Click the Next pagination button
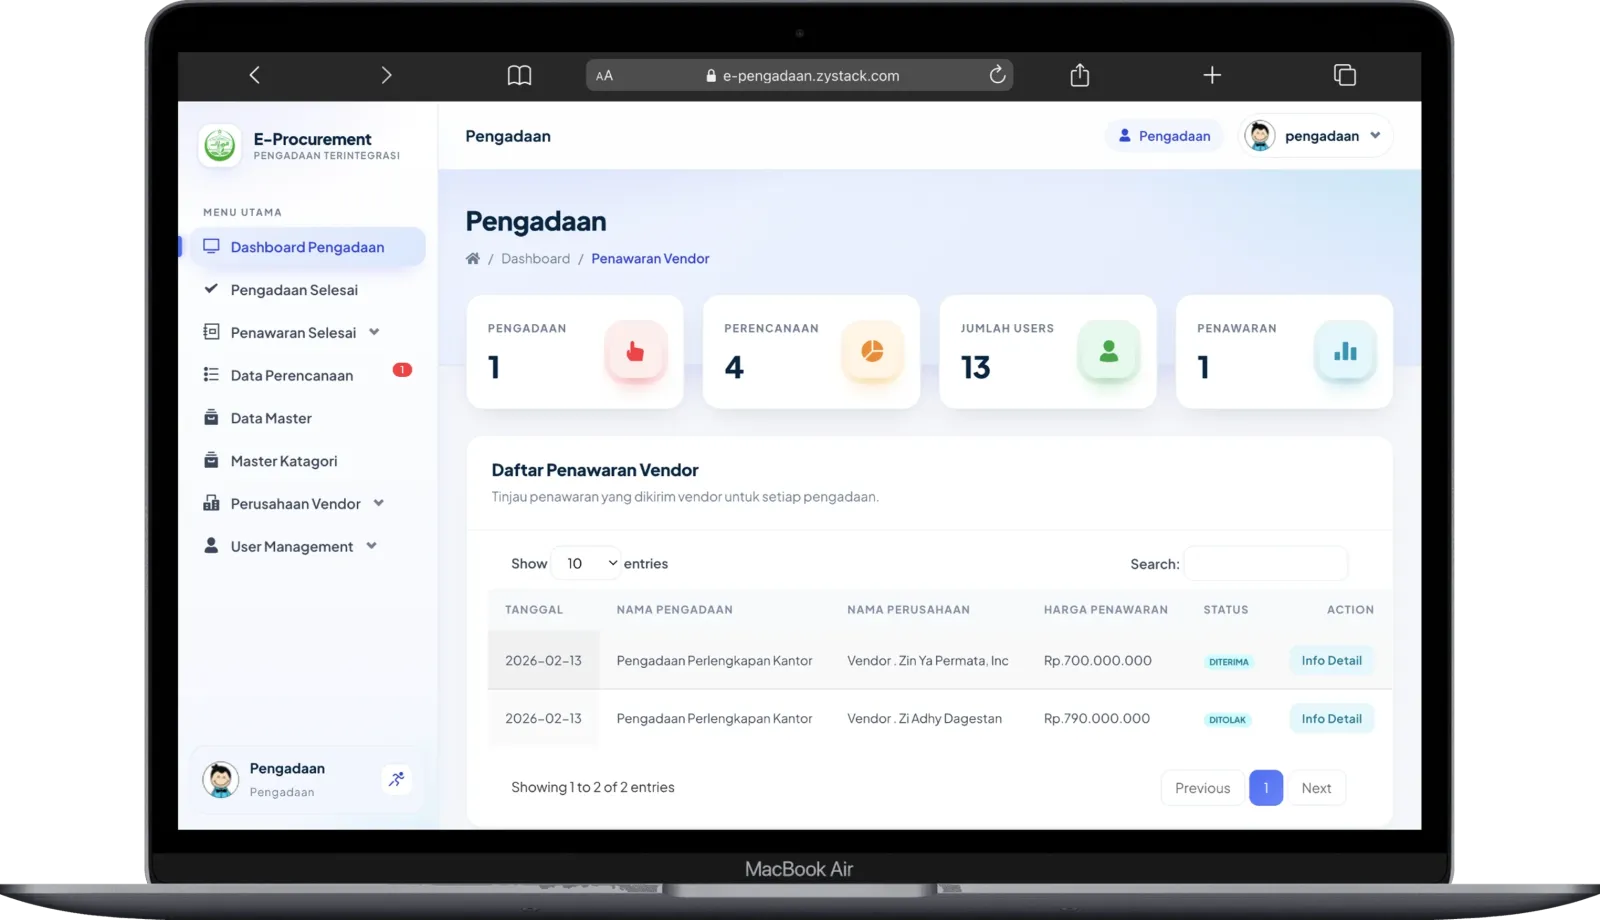The image size is (1600, 920). coord(1316,788)
